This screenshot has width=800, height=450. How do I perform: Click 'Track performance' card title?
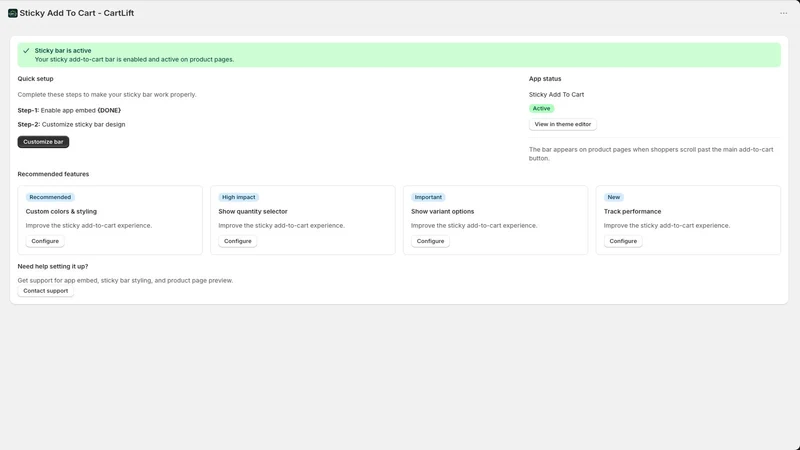tap(632, 211)
